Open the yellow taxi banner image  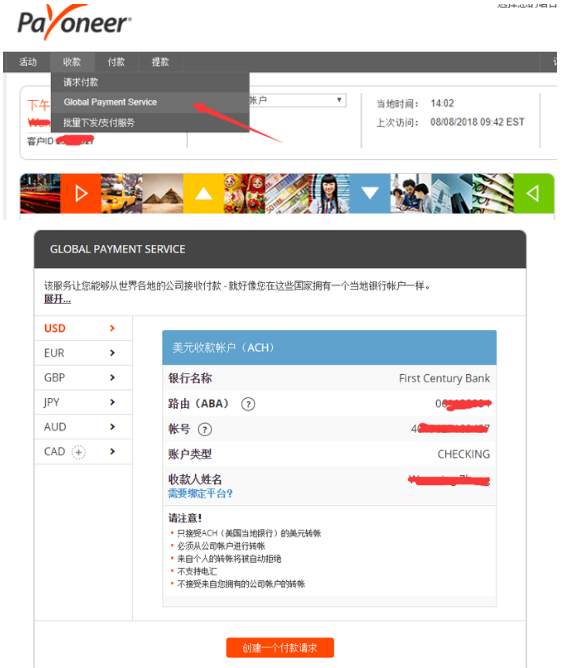122,193
